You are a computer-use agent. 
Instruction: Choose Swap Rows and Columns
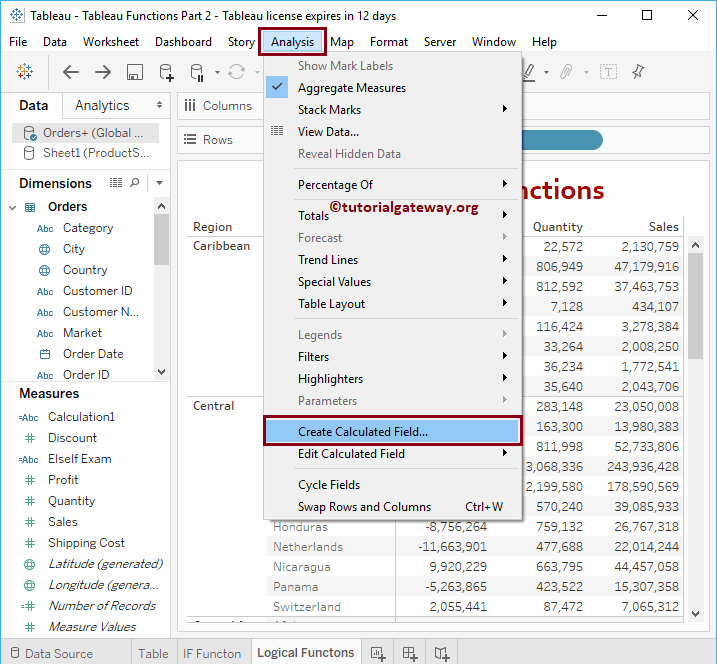coord(393,507)
